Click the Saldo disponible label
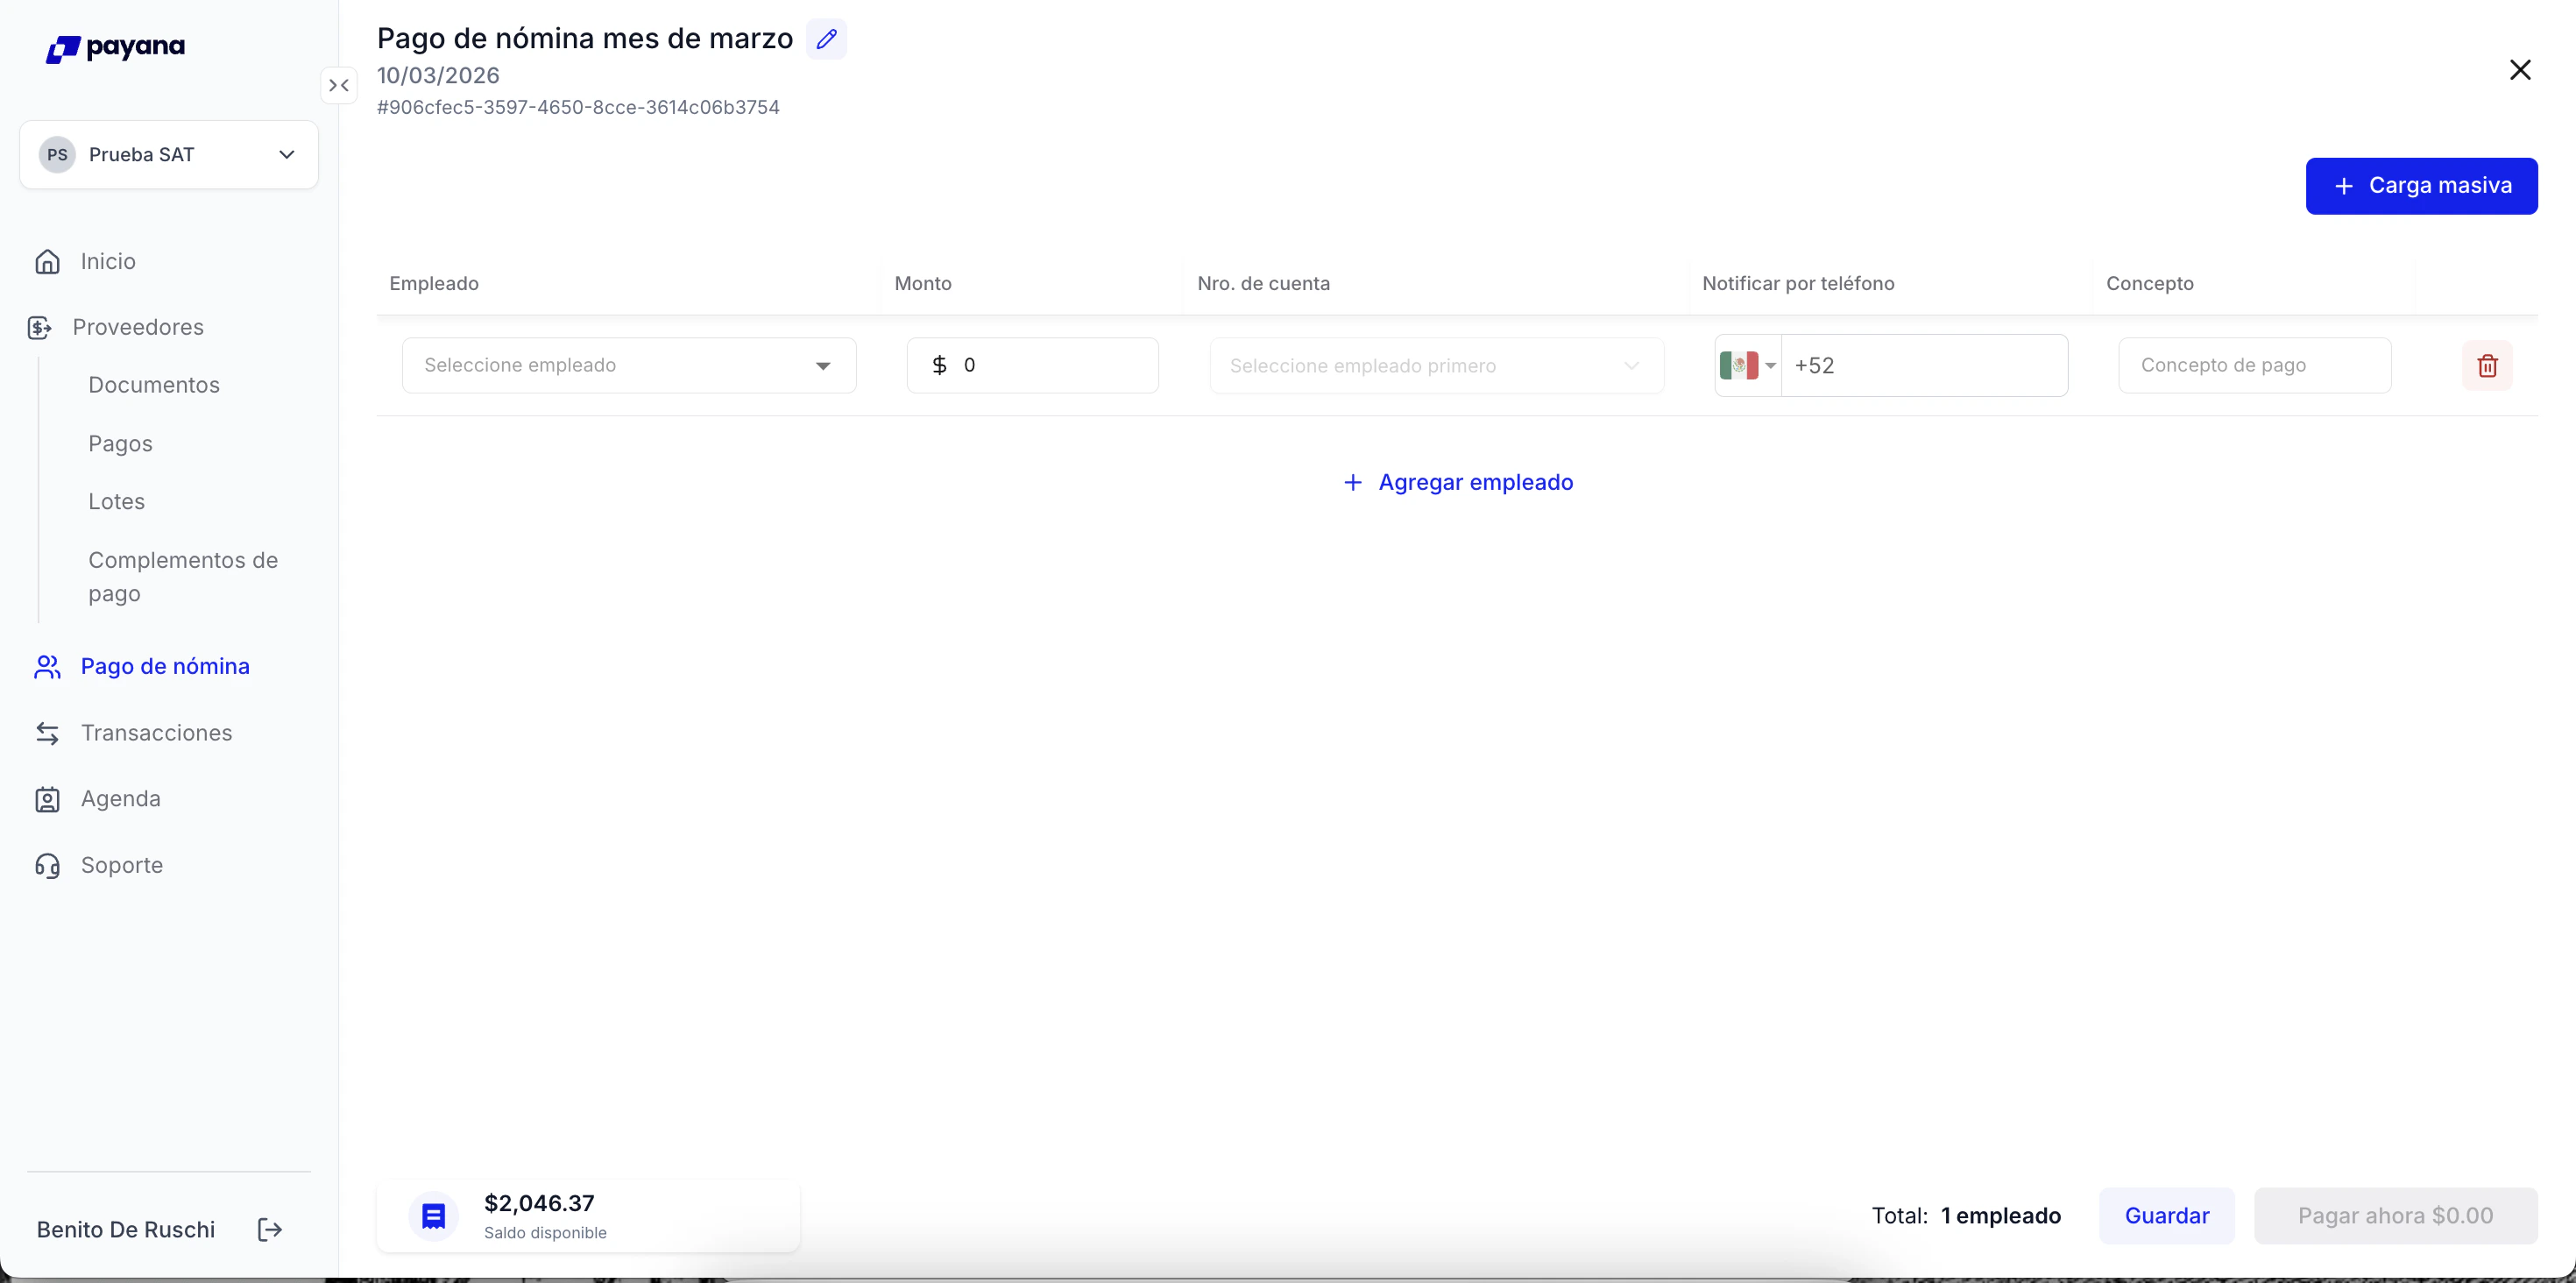Image resolution: width=2576 pixels, height=1283 pixels. click(x=545, y=1233)
